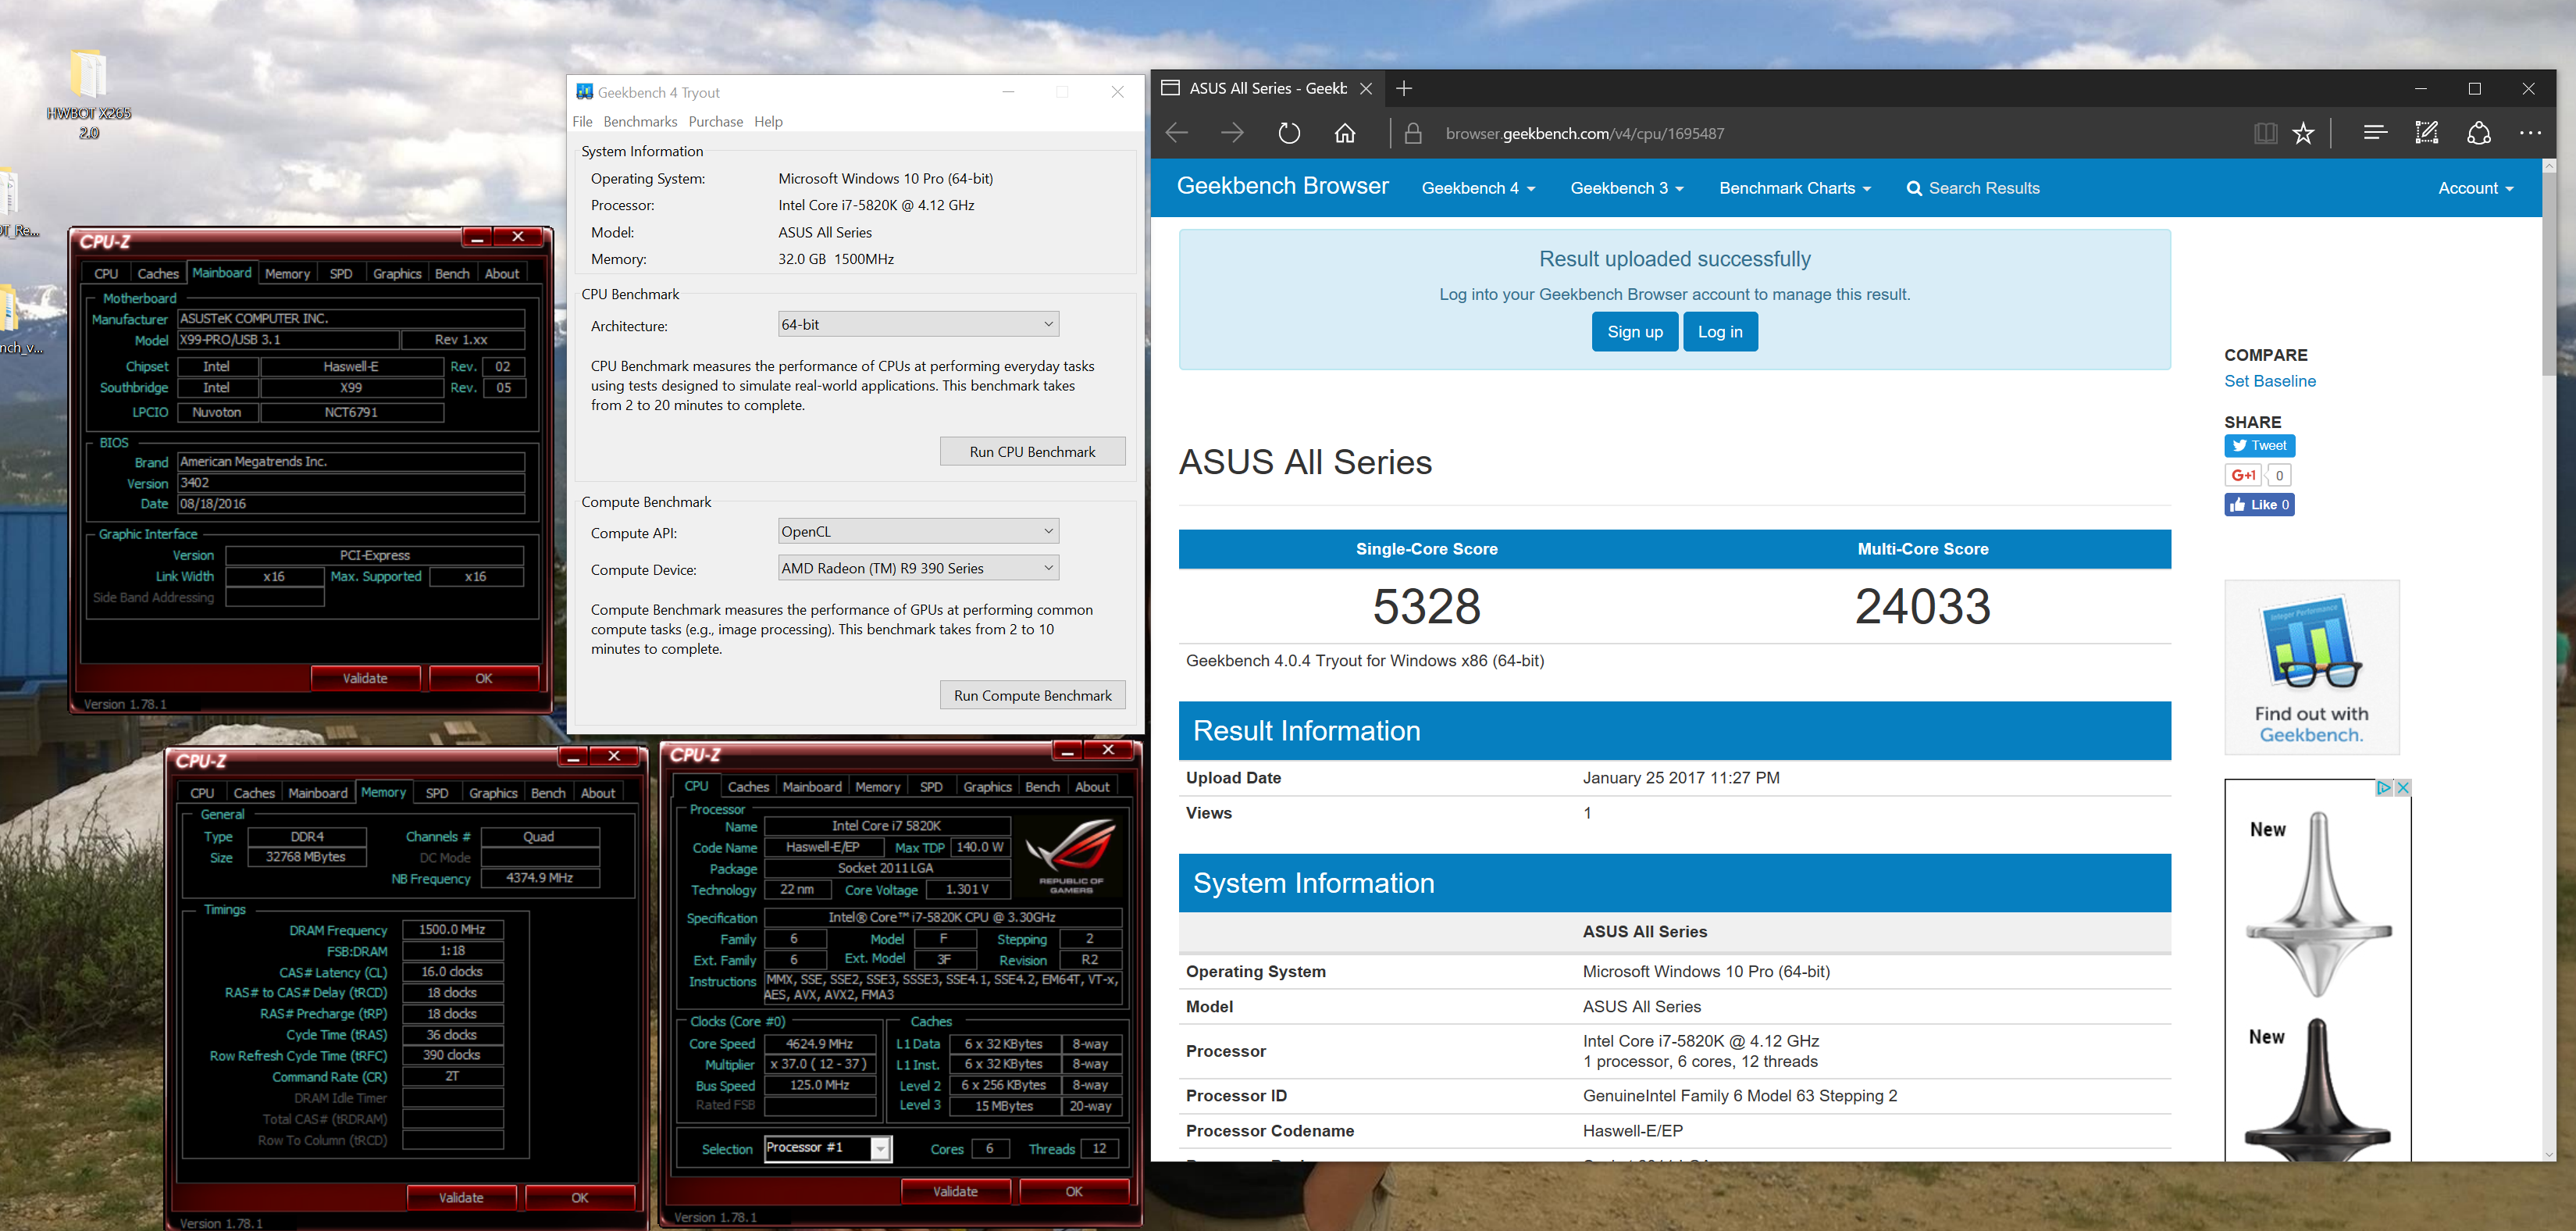2576x1231 pixels.
Task: Click the lock icon beside the URL
Action: click(x=1413, y=133)
